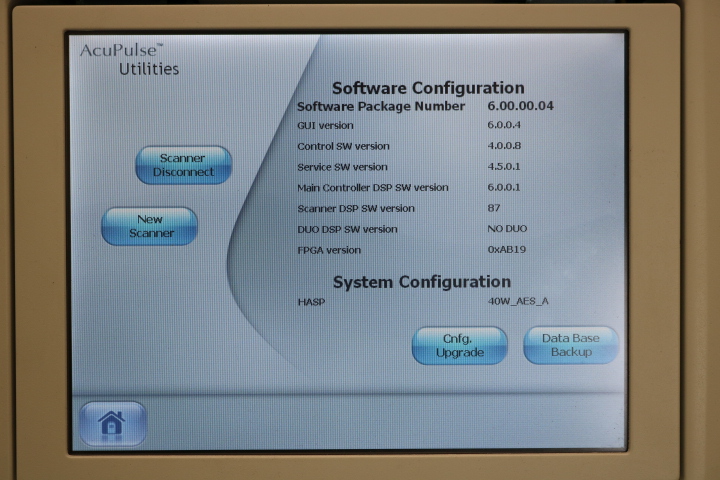This screenshot has height=480, width=720.
Task: Tap the Scanner Disconnect button
Action: 184,165
